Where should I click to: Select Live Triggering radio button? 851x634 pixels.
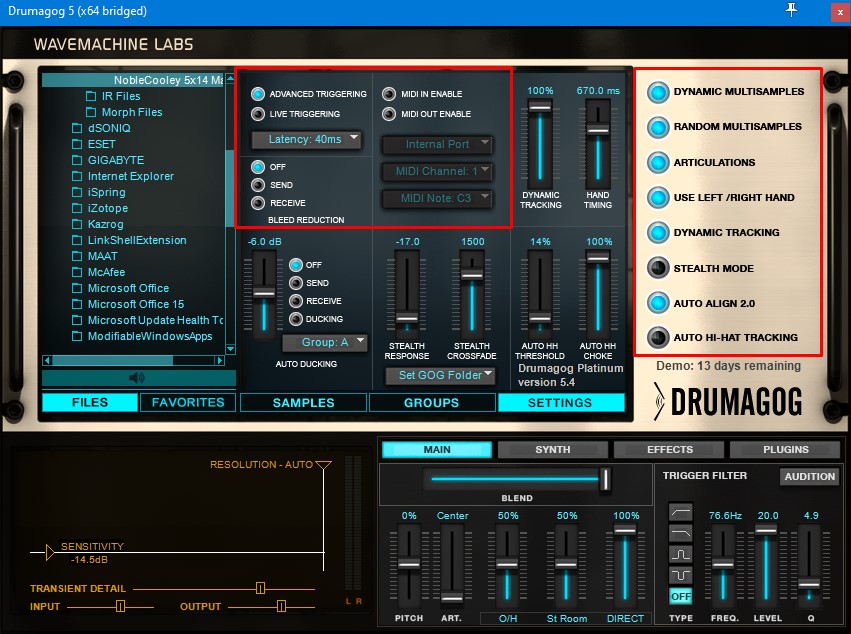point(258,114)
